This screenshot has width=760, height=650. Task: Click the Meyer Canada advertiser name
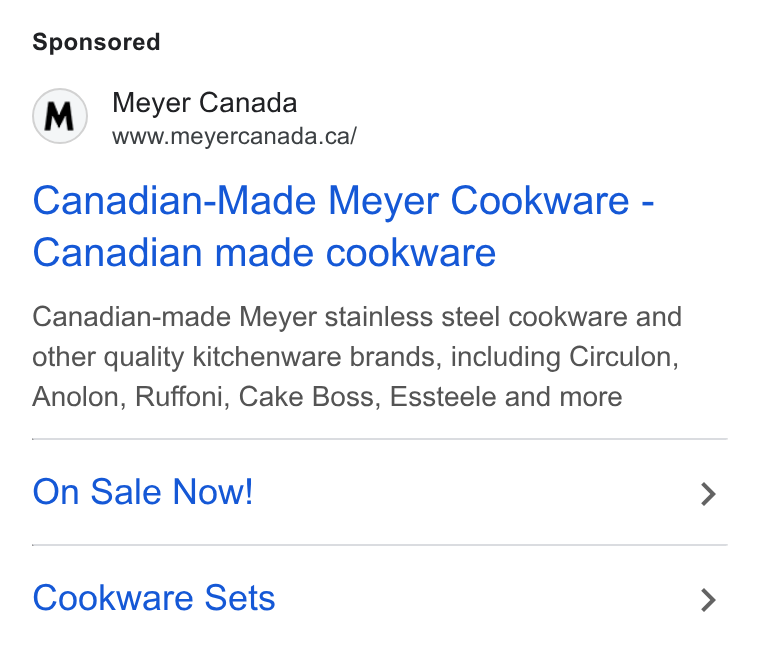[205, 103]
